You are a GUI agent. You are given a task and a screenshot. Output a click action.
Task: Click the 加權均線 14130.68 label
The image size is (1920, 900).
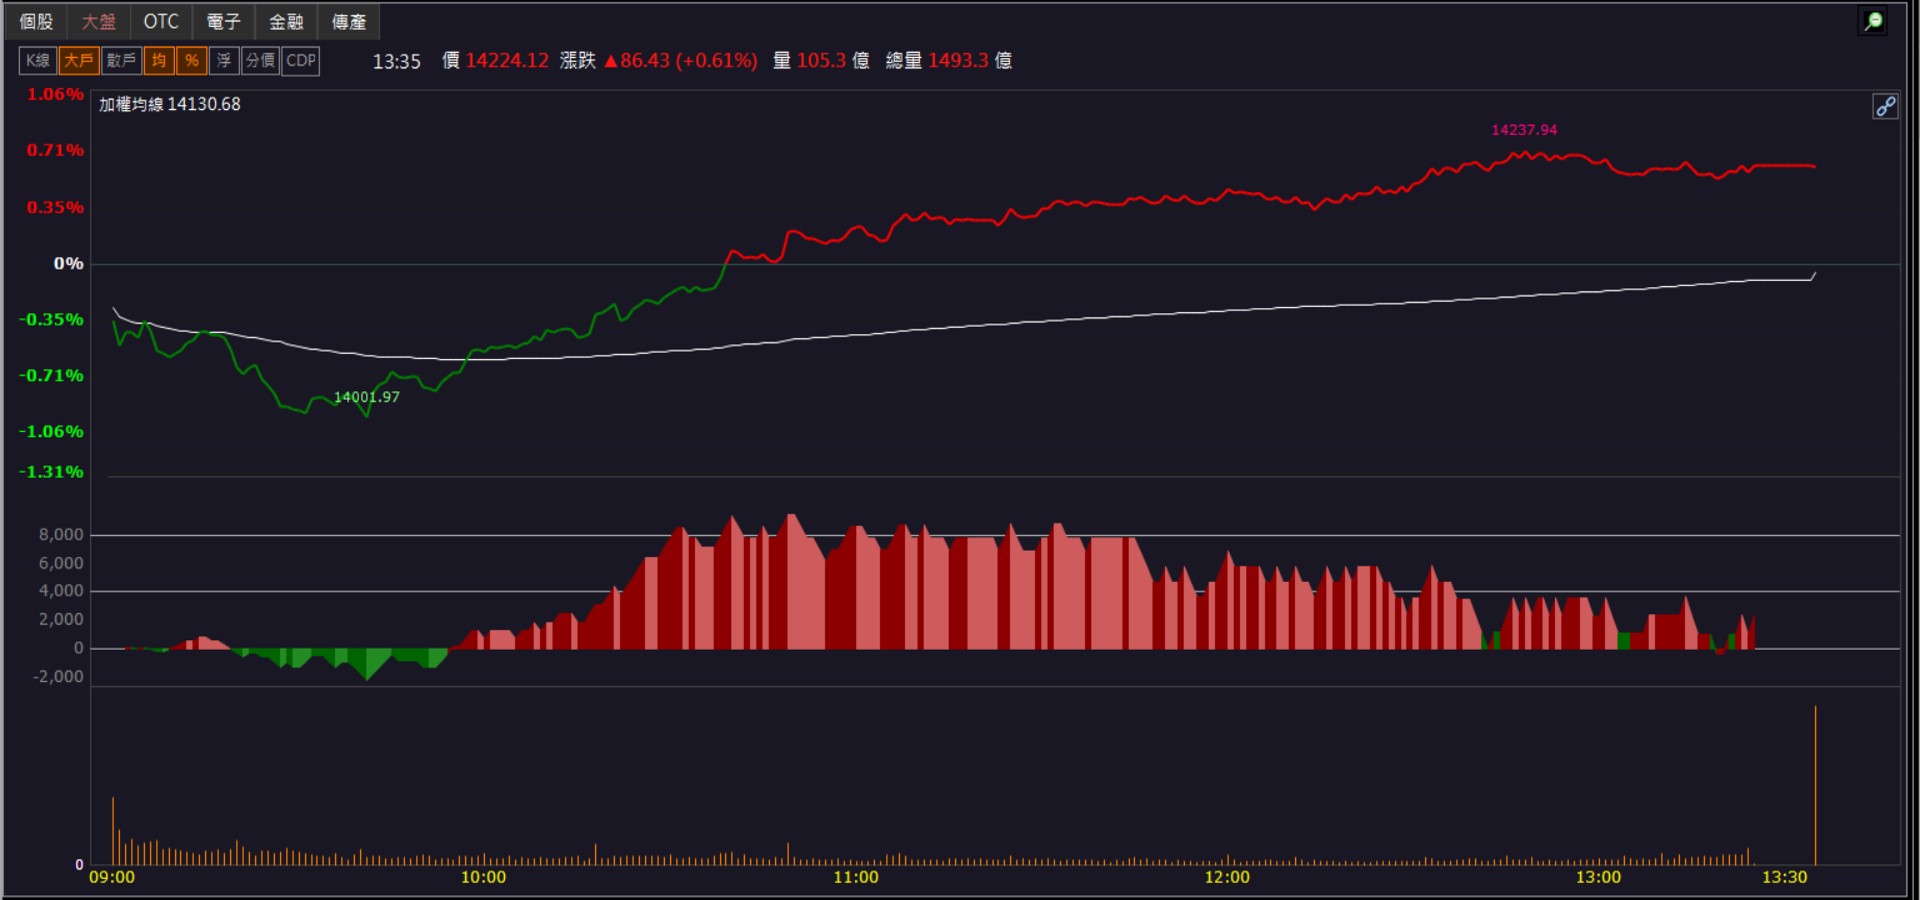pyautogui.click(x=170, y=104)
